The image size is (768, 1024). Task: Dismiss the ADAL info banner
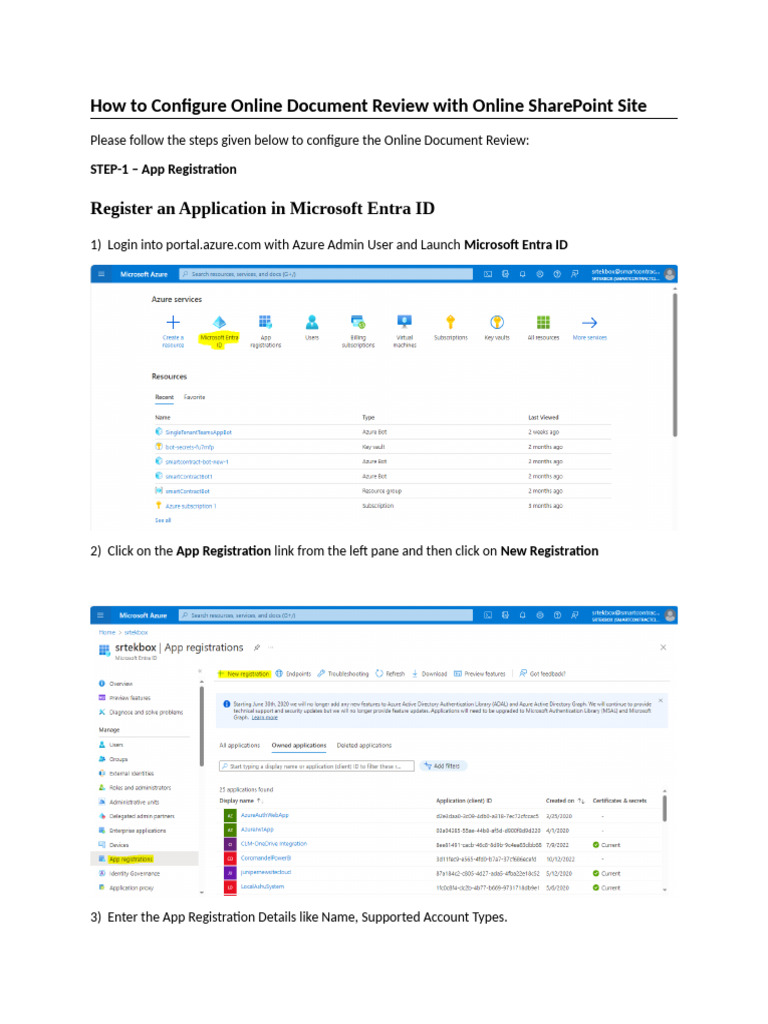(x=660, y=701)
